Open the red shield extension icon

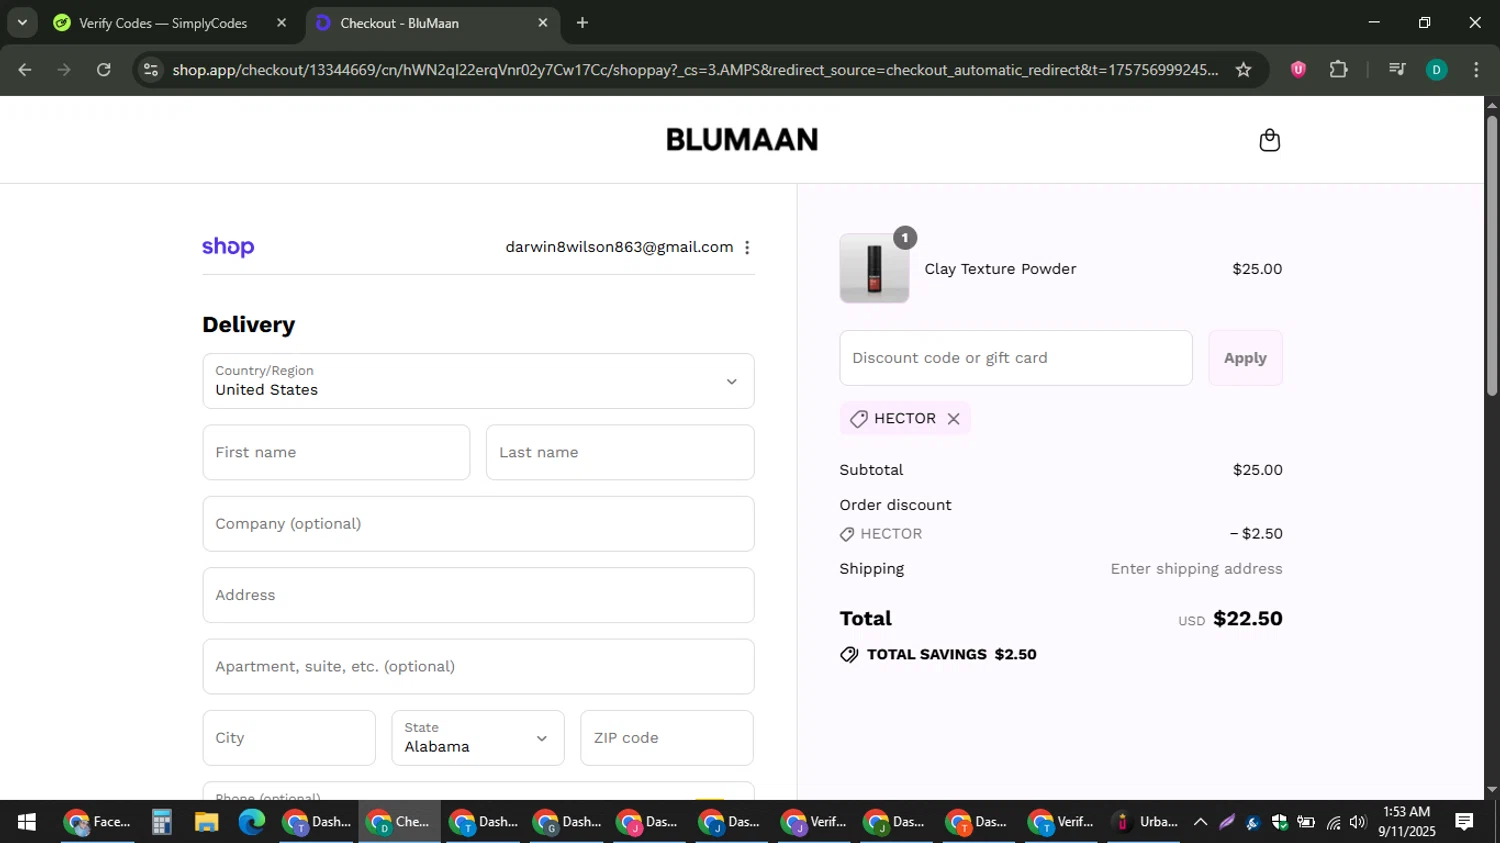click(1298, 70)
